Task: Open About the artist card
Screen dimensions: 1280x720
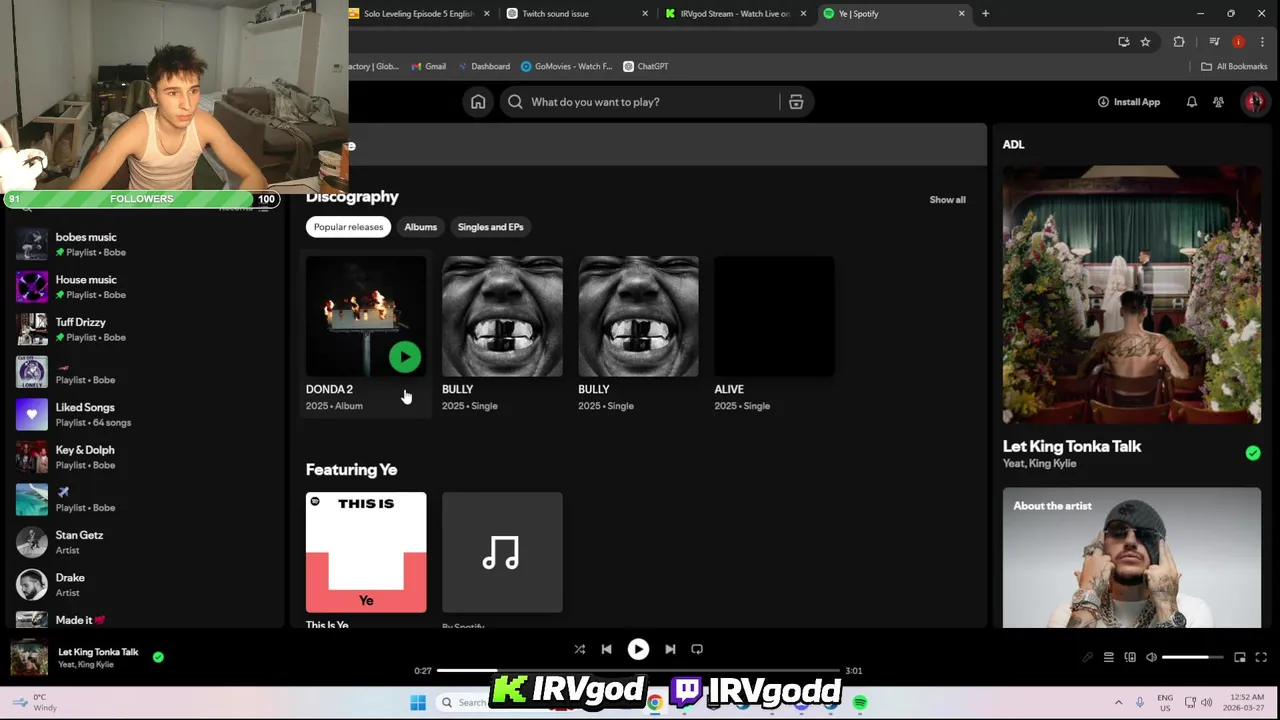Action: [x=1132, y=558]
